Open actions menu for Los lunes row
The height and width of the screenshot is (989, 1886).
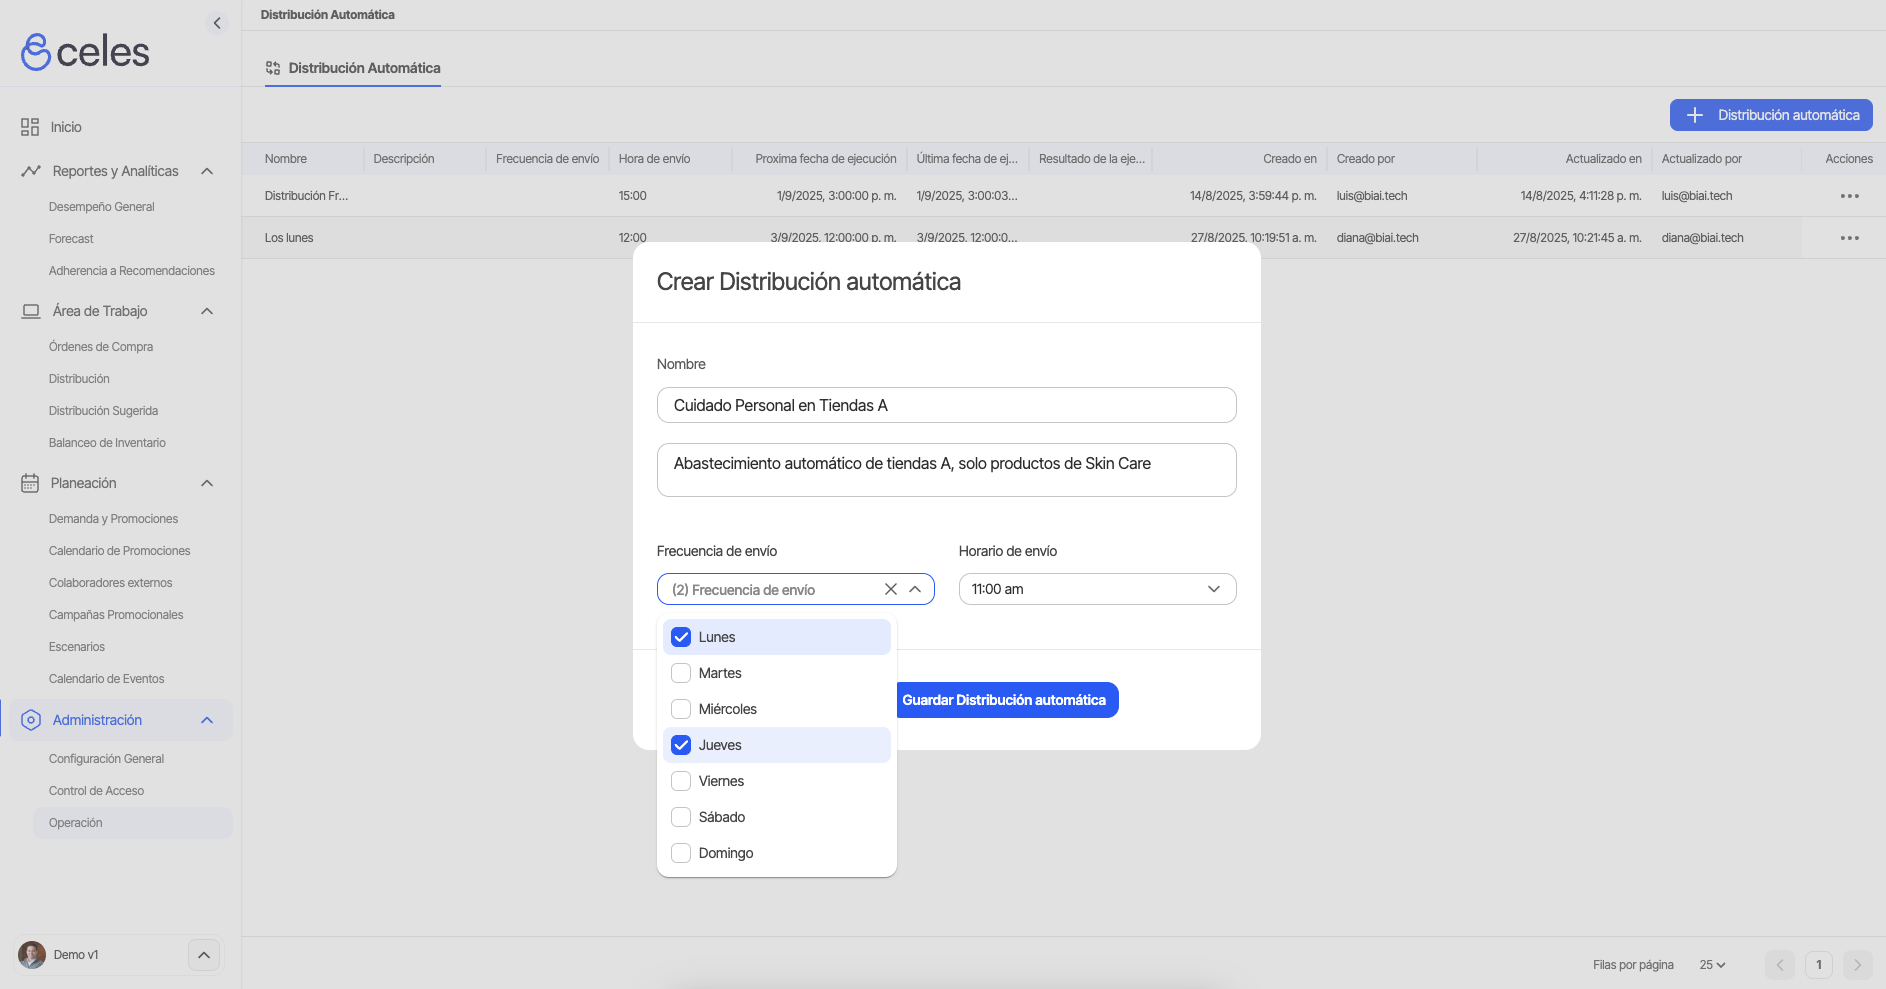coord(1849,238)
